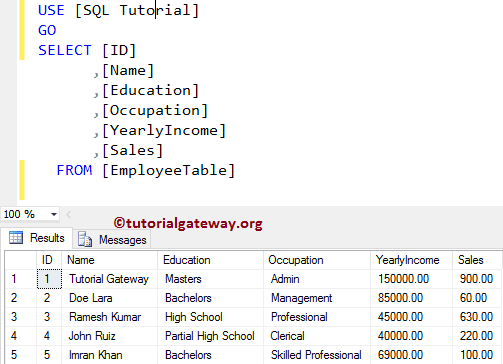
Task: Select the ID column header
Action: [49, 260]
